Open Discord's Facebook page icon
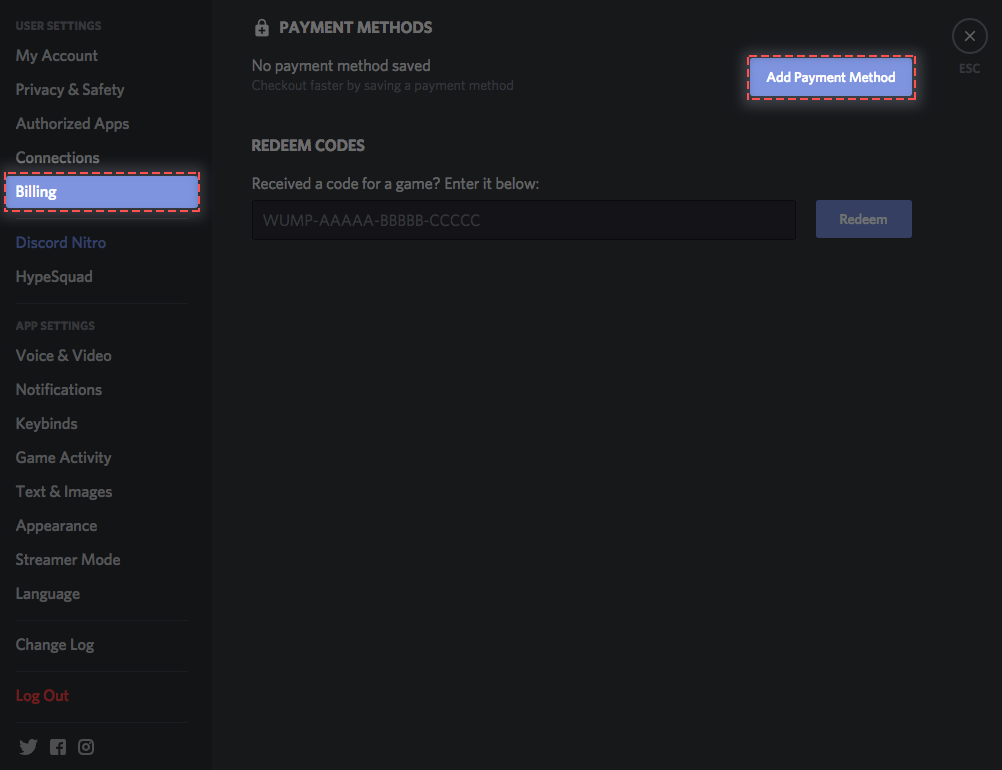This screenshot has width=1002, height=770. [x=58, y=746]
